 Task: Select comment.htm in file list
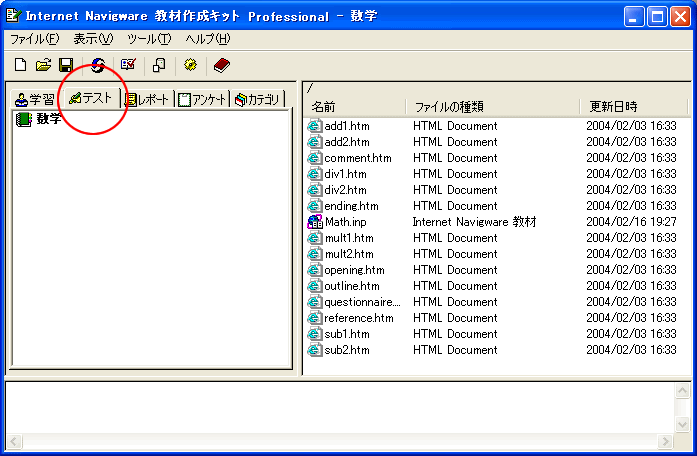point(358,158)
